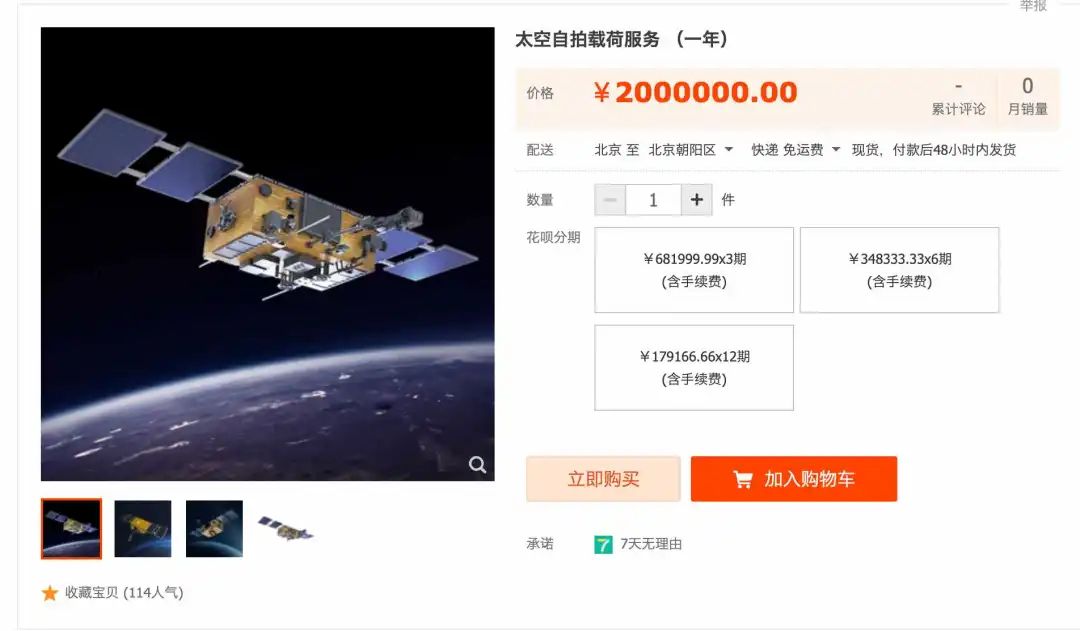Click the 立即购买 buy now button

603,479
